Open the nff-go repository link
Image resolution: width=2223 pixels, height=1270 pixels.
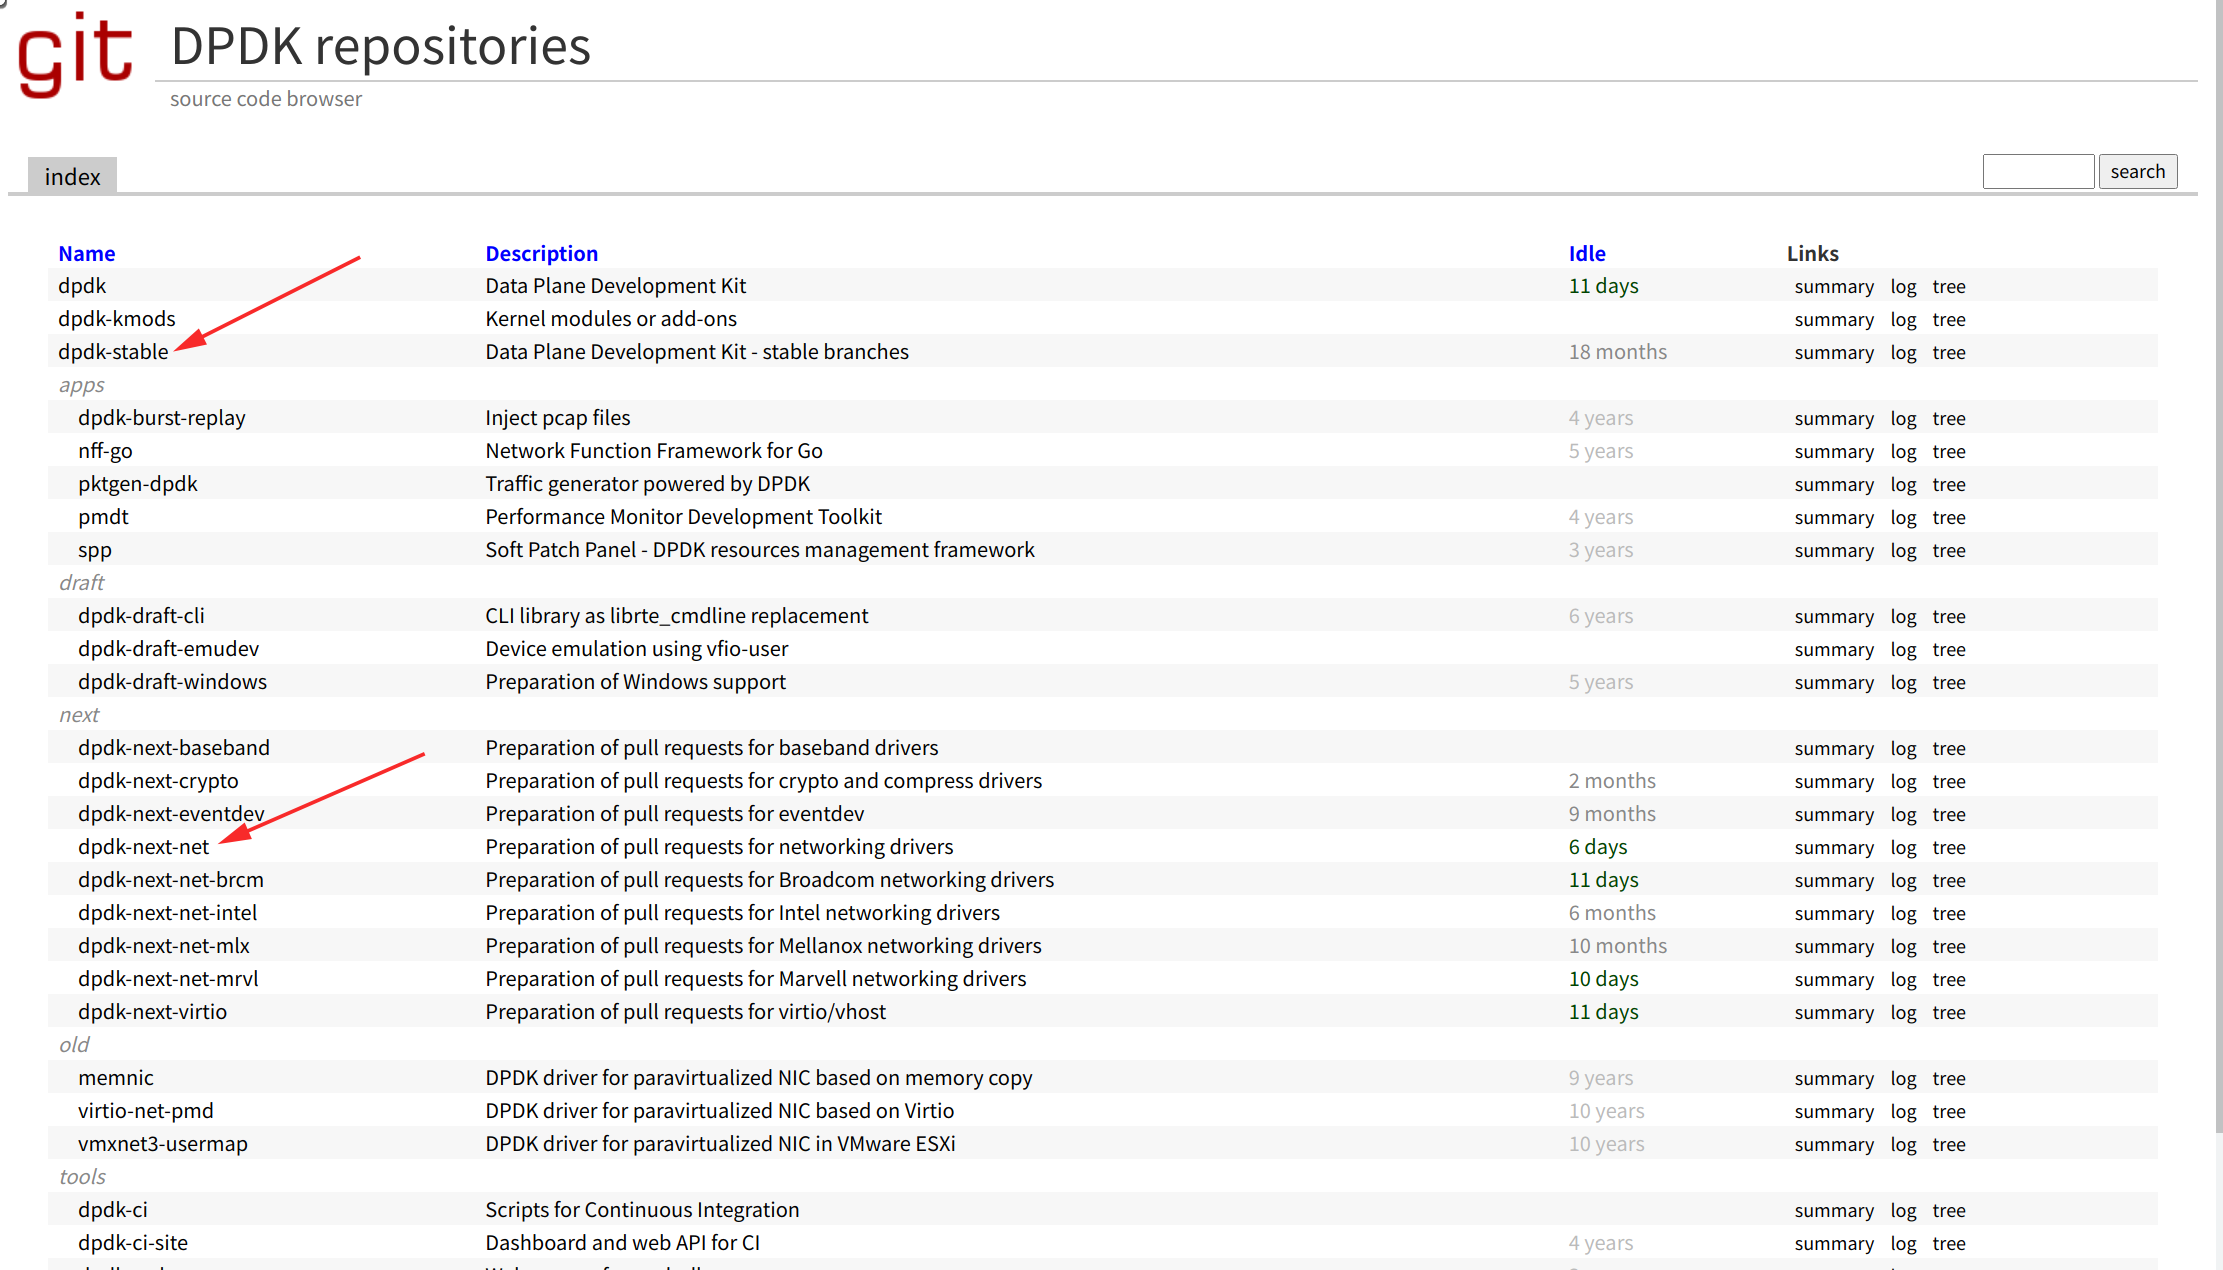[105, 451]
